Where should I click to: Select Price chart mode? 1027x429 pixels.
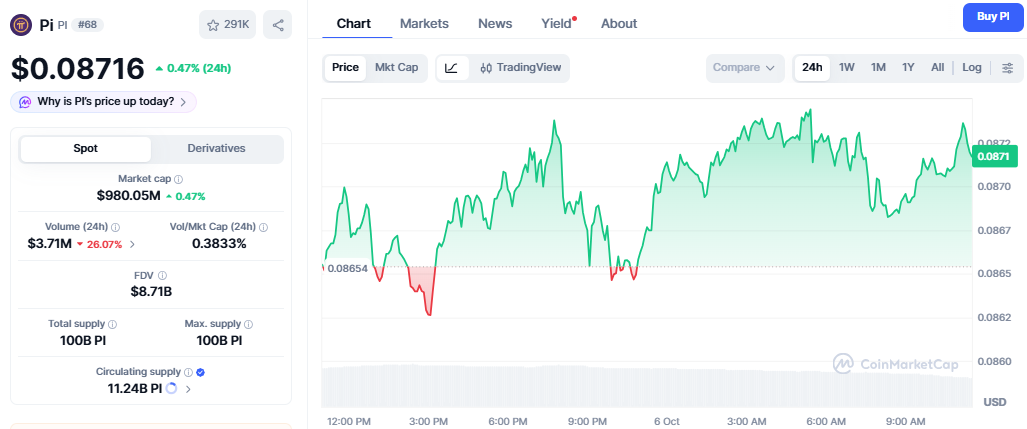345,67
